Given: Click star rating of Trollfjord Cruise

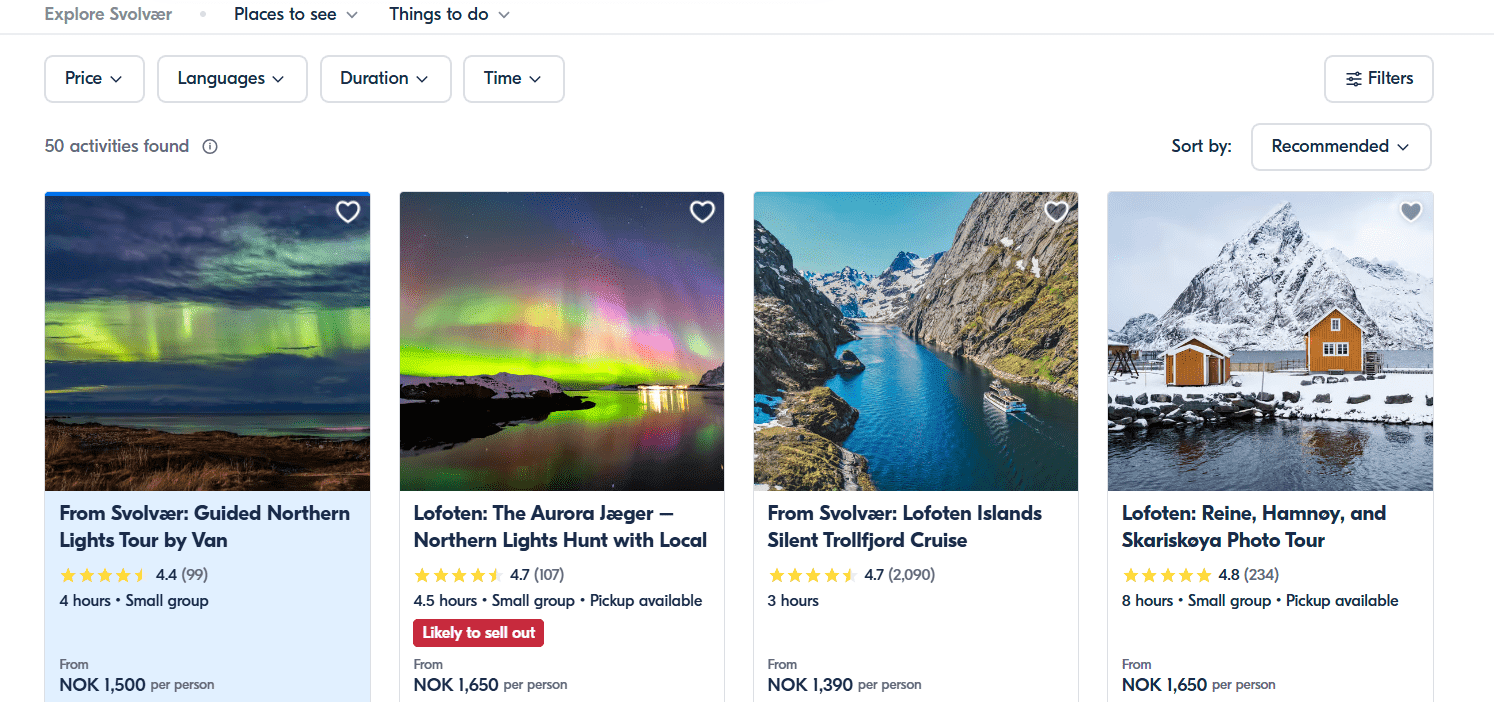Looking at the screenshot, I should (812, 575).
